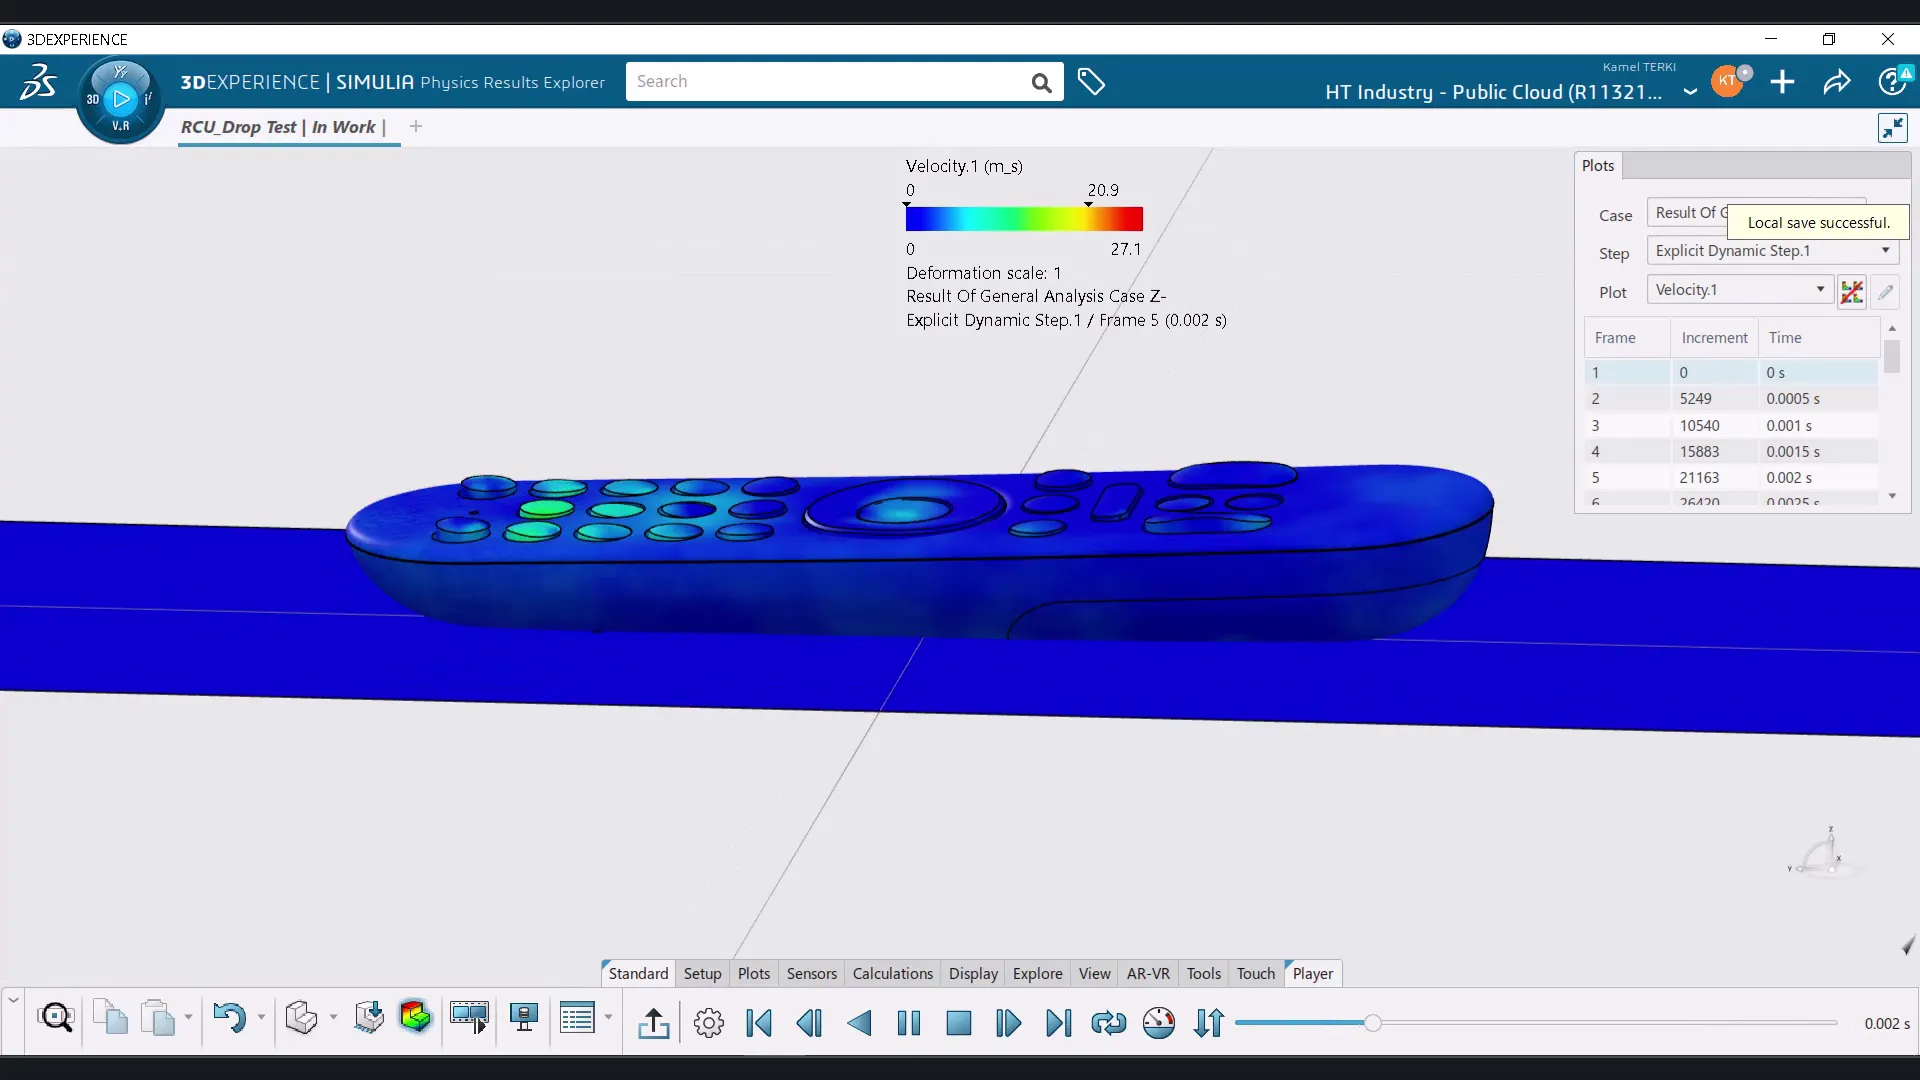Open the results import icon with download arrow

point(368,1017)
